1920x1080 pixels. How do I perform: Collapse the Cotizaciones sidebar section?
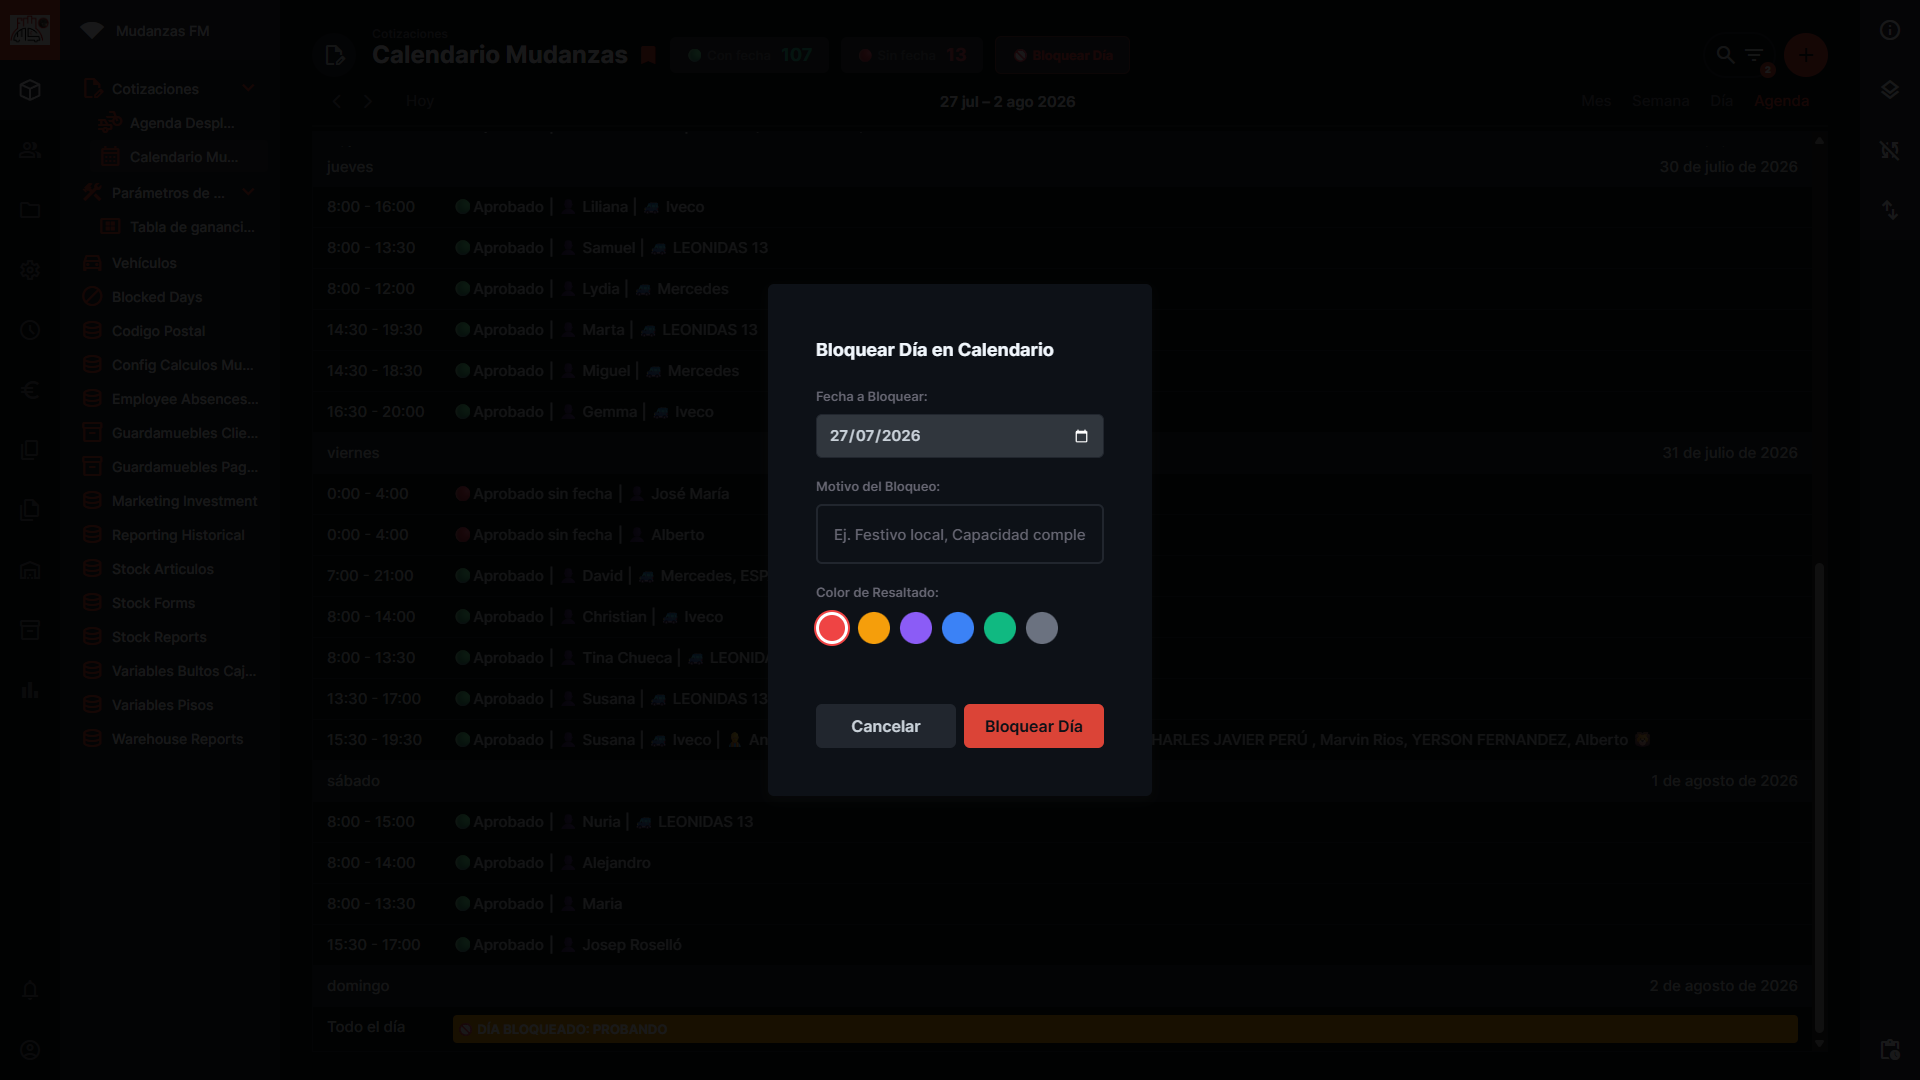tap(248, 89)
